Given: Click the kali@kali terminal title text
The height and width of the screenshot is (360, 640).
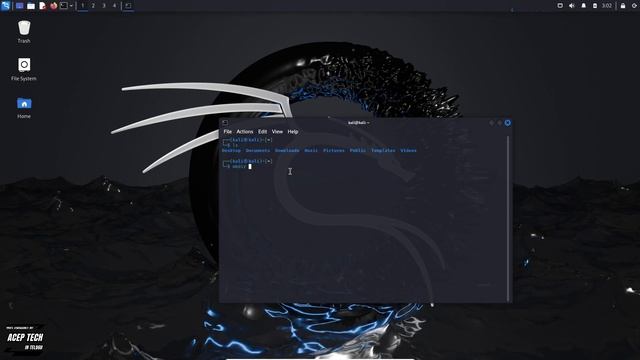Looking at the screenshot, I should (x=358, y=122).
